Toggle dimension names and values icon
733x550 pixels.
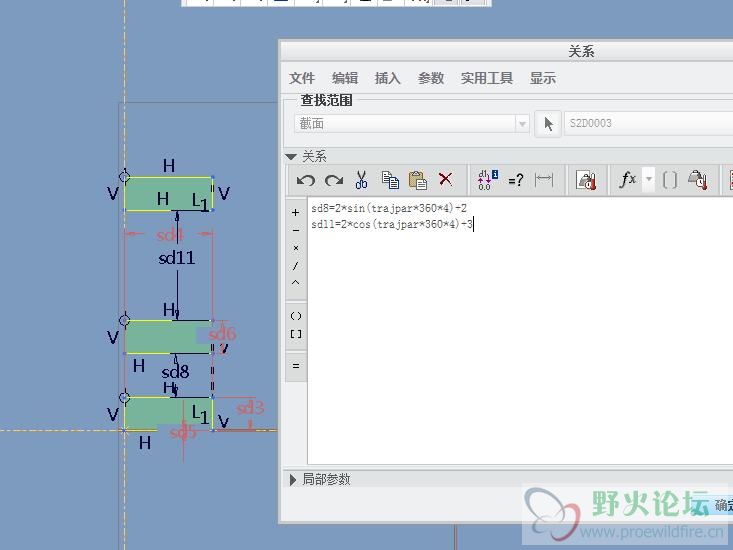(x=488, y=180)
